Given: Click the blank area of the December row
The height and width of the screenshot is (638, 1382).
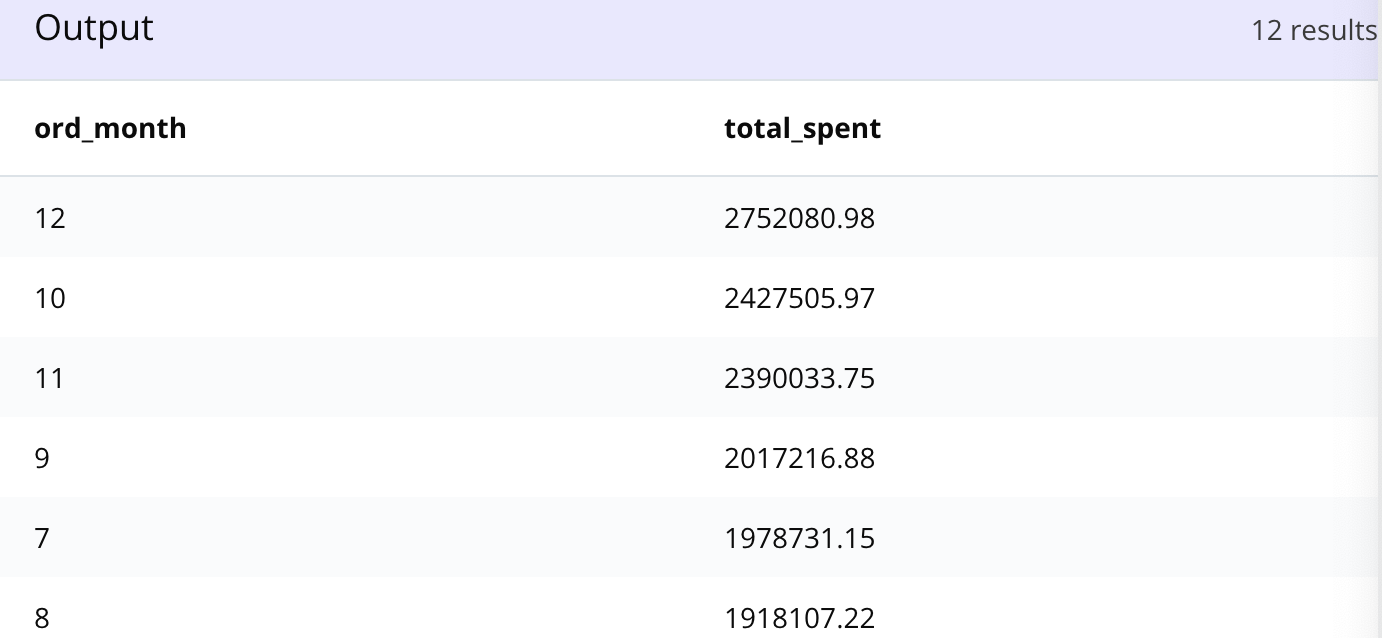Looking at the screenshot, I should (x=1120, y=217).
